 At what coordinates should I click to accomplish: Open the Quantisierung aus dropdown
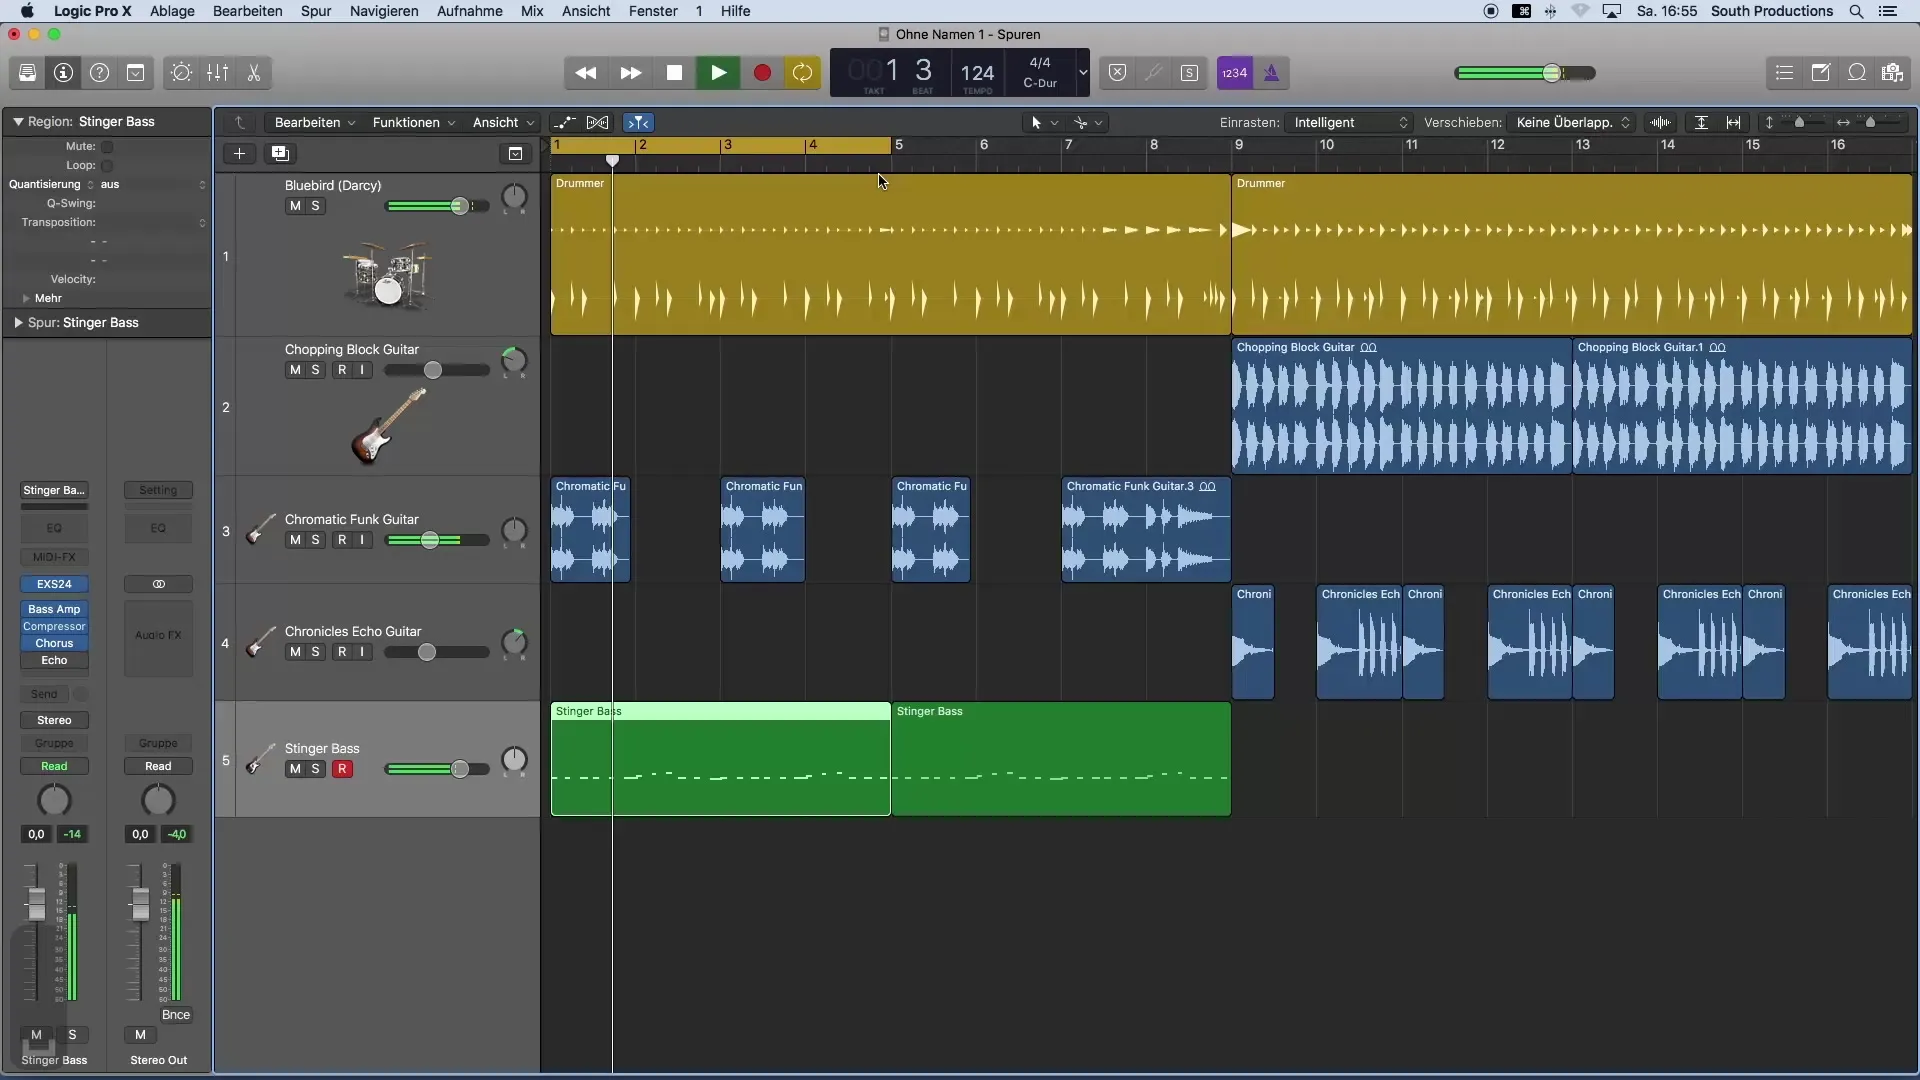(152, 184)
